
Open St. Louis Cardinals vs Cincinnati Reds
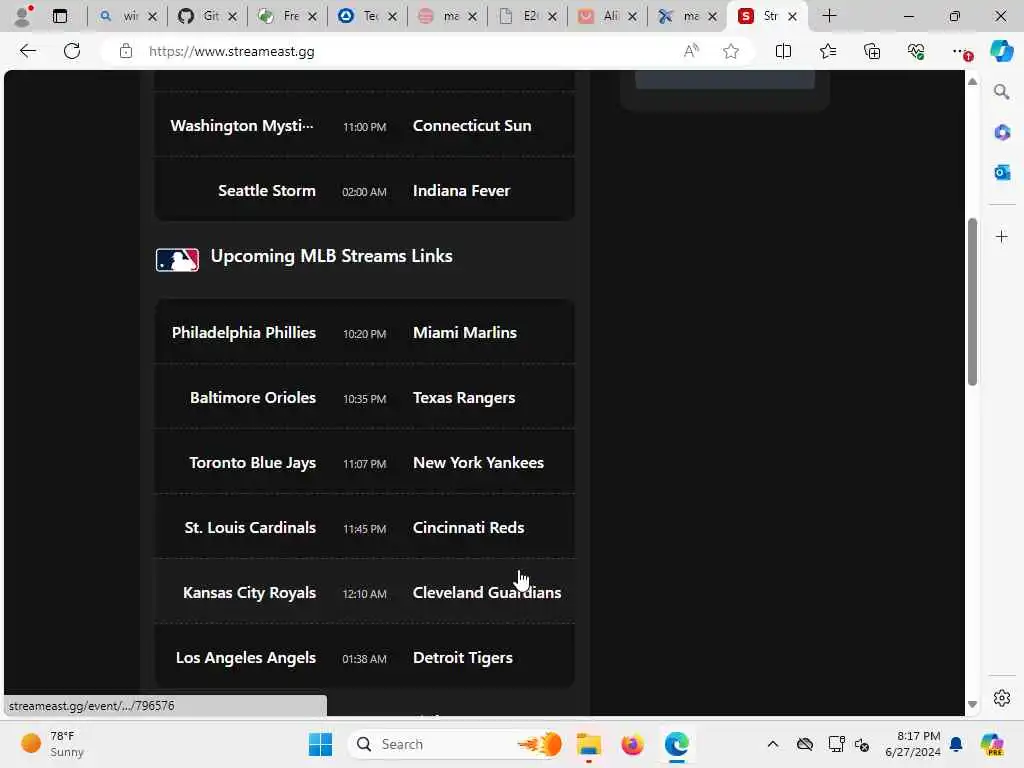point(364,528)
